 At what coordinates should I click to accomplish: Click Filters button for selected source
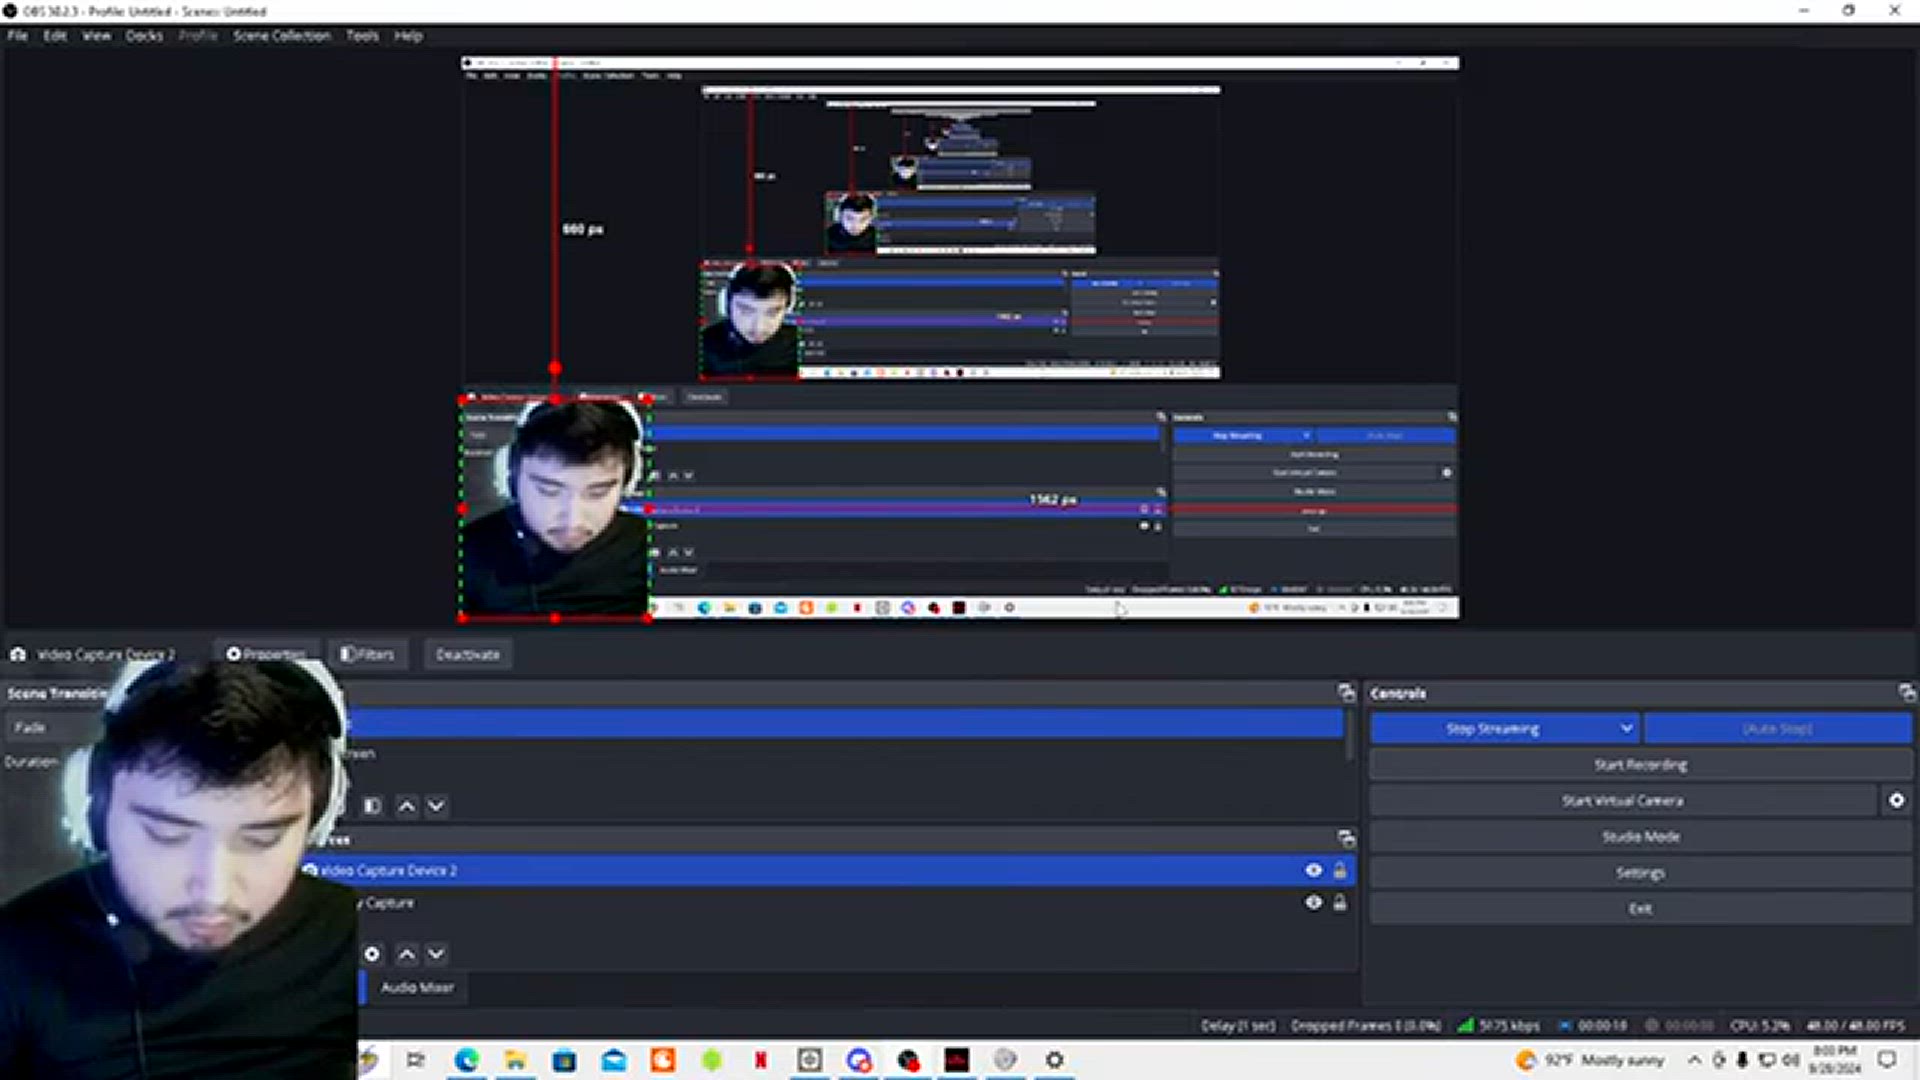(x=367, y=654)
